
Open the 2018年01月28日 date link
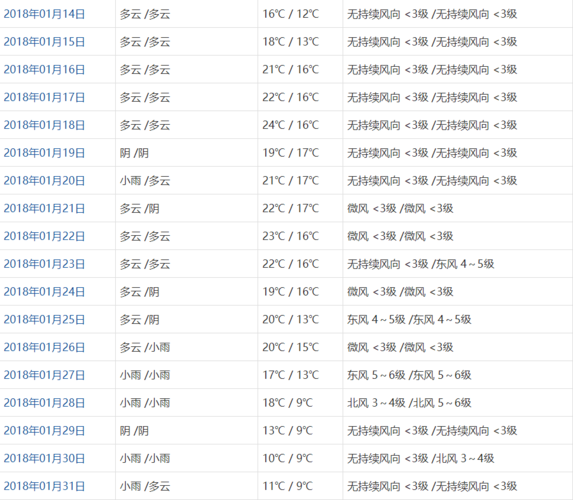44,403
